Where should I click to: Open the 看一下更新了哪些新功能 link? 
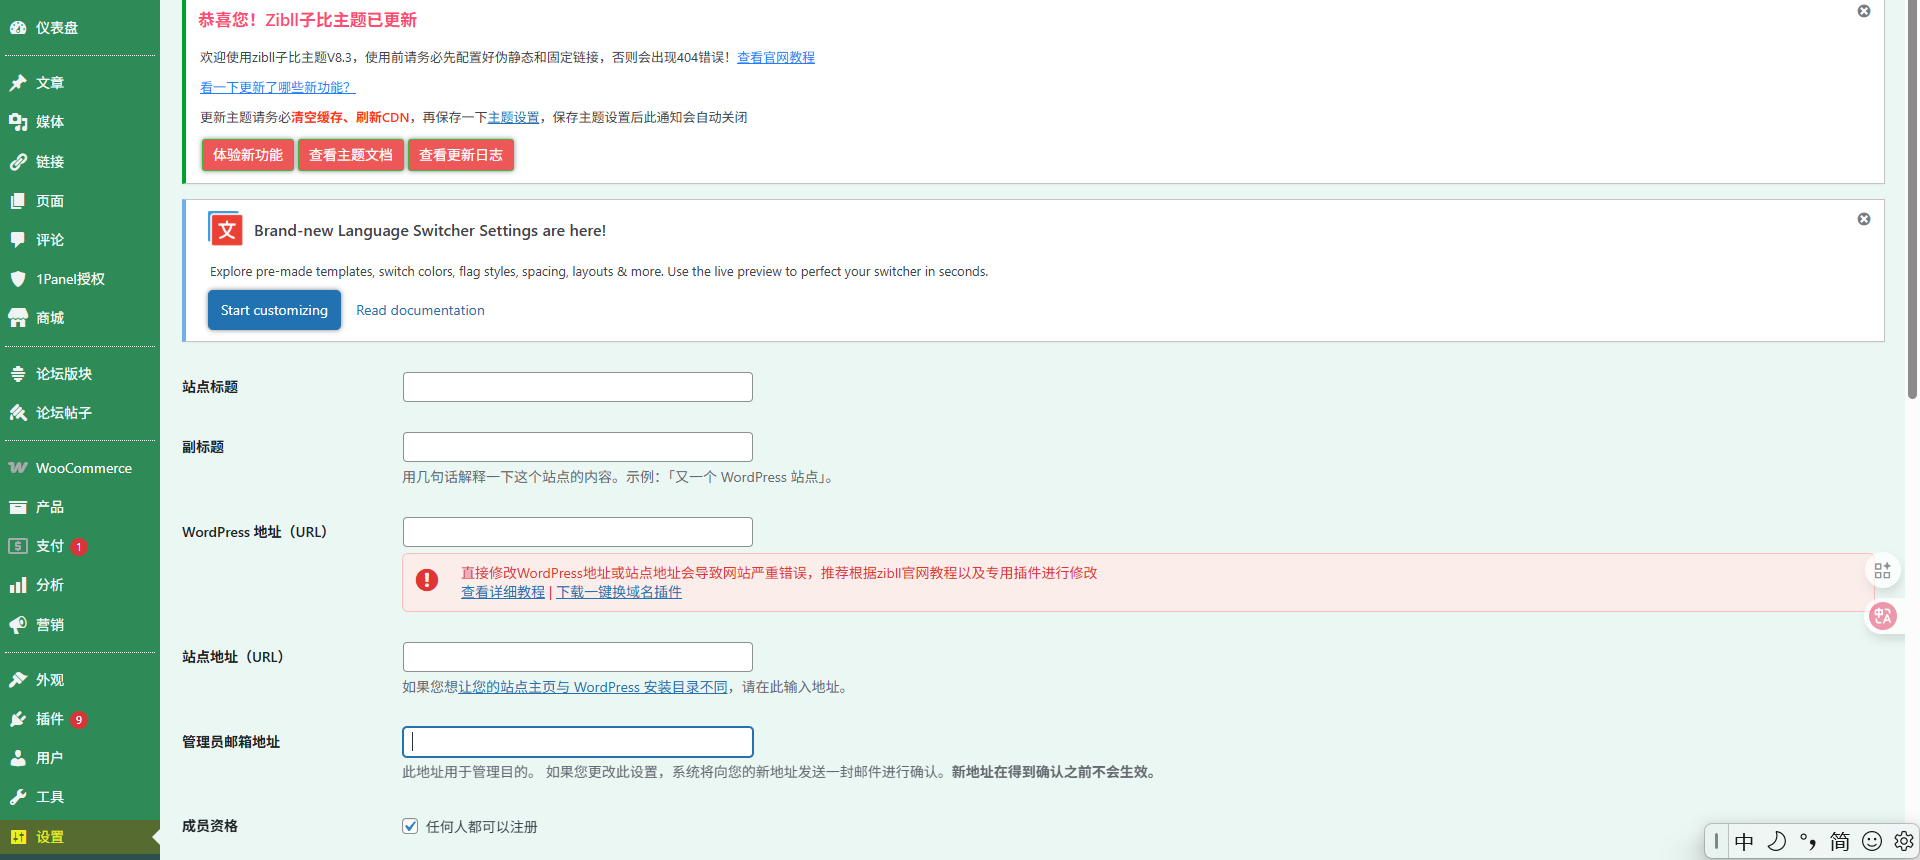tap(277, 88)
